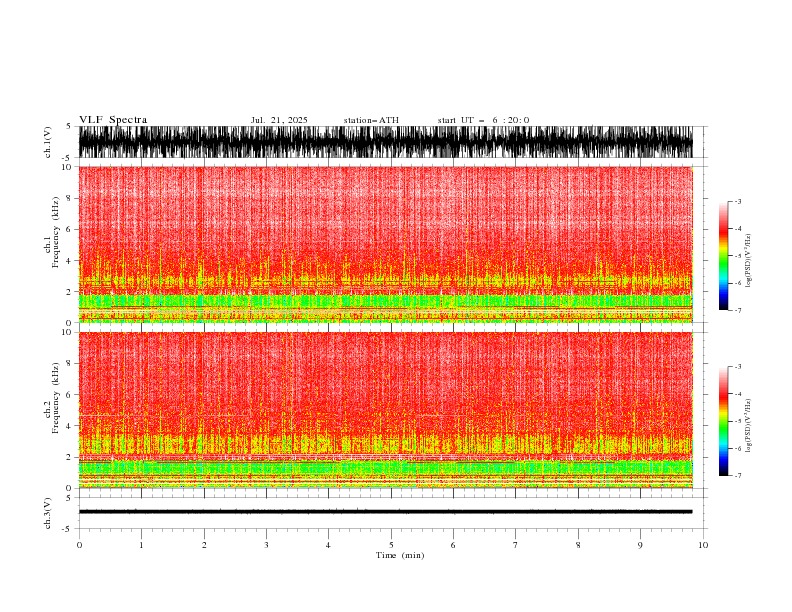This screenshot has width=792, height=612.
Task: Click time axis tick label "8"
Action: click(x=578, y=545)
